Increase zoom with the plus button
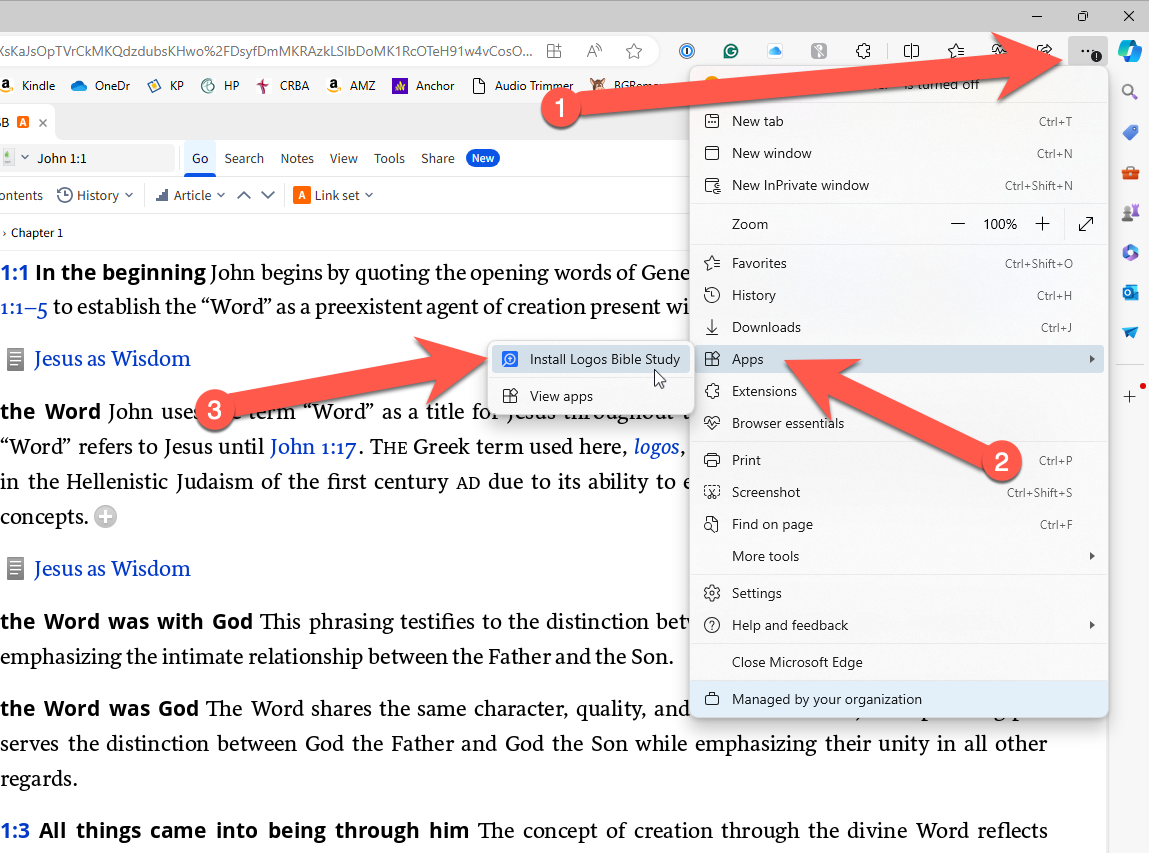Viewport: 1149px width, 853px height. click(1042, 224)
